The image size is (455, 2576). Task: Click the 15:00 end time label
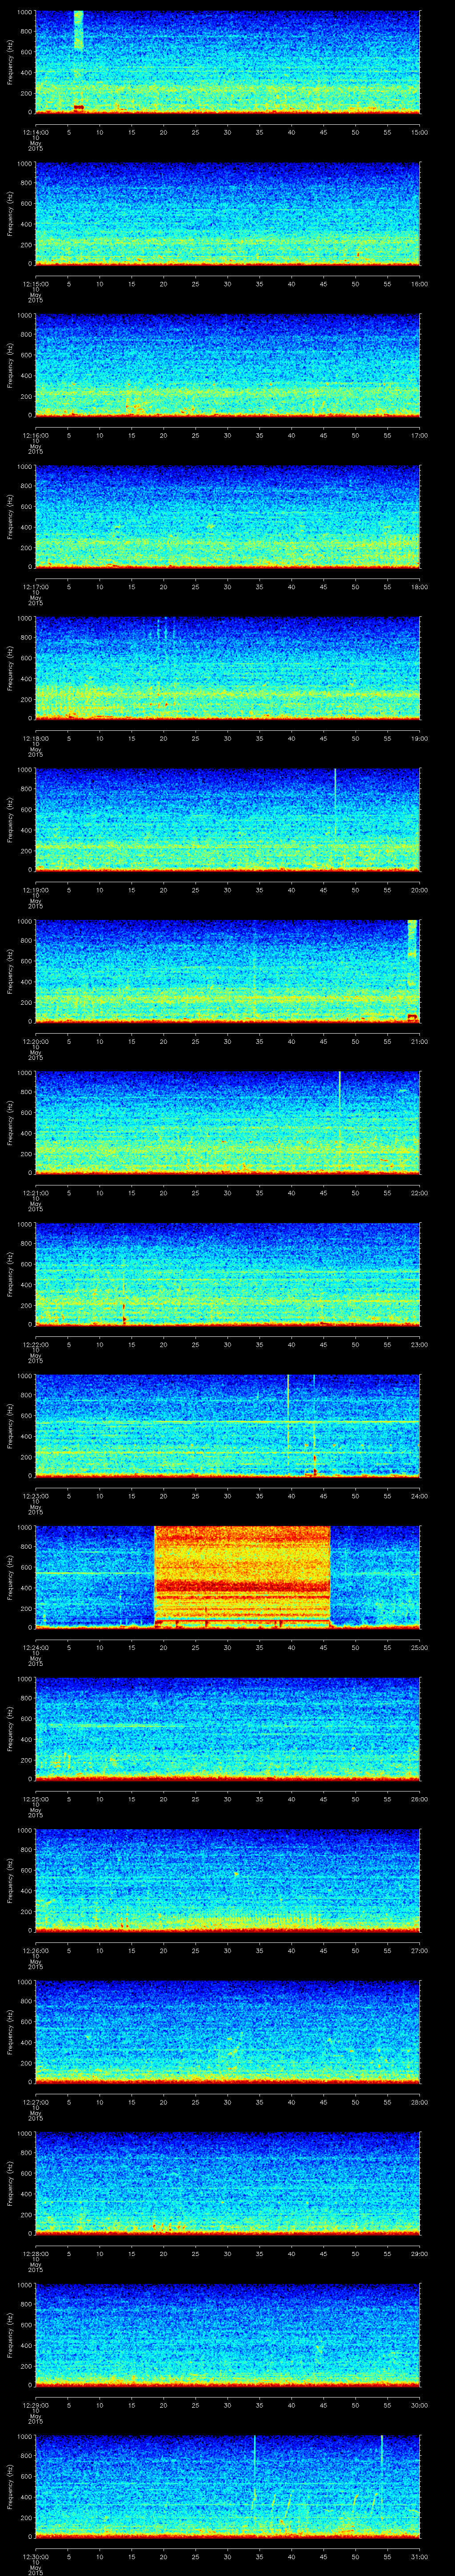(420, 132)
